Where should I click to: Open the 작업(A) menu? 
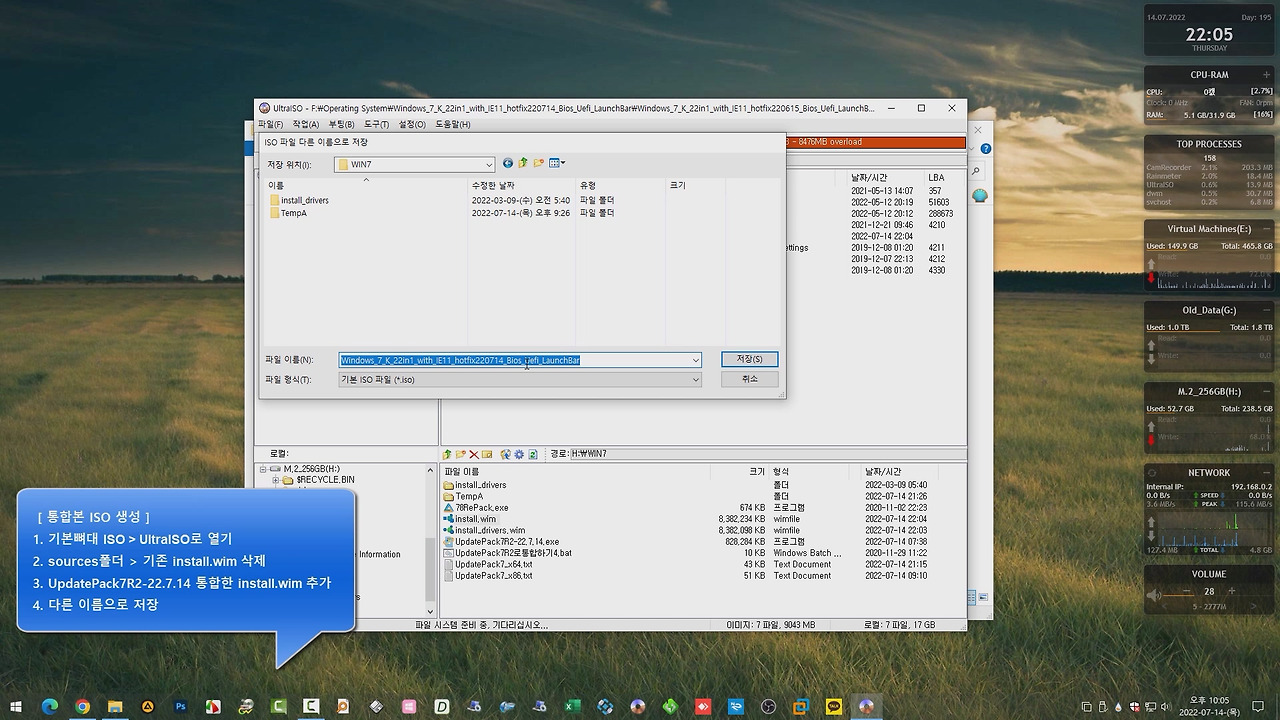click(x=306, y=124)
